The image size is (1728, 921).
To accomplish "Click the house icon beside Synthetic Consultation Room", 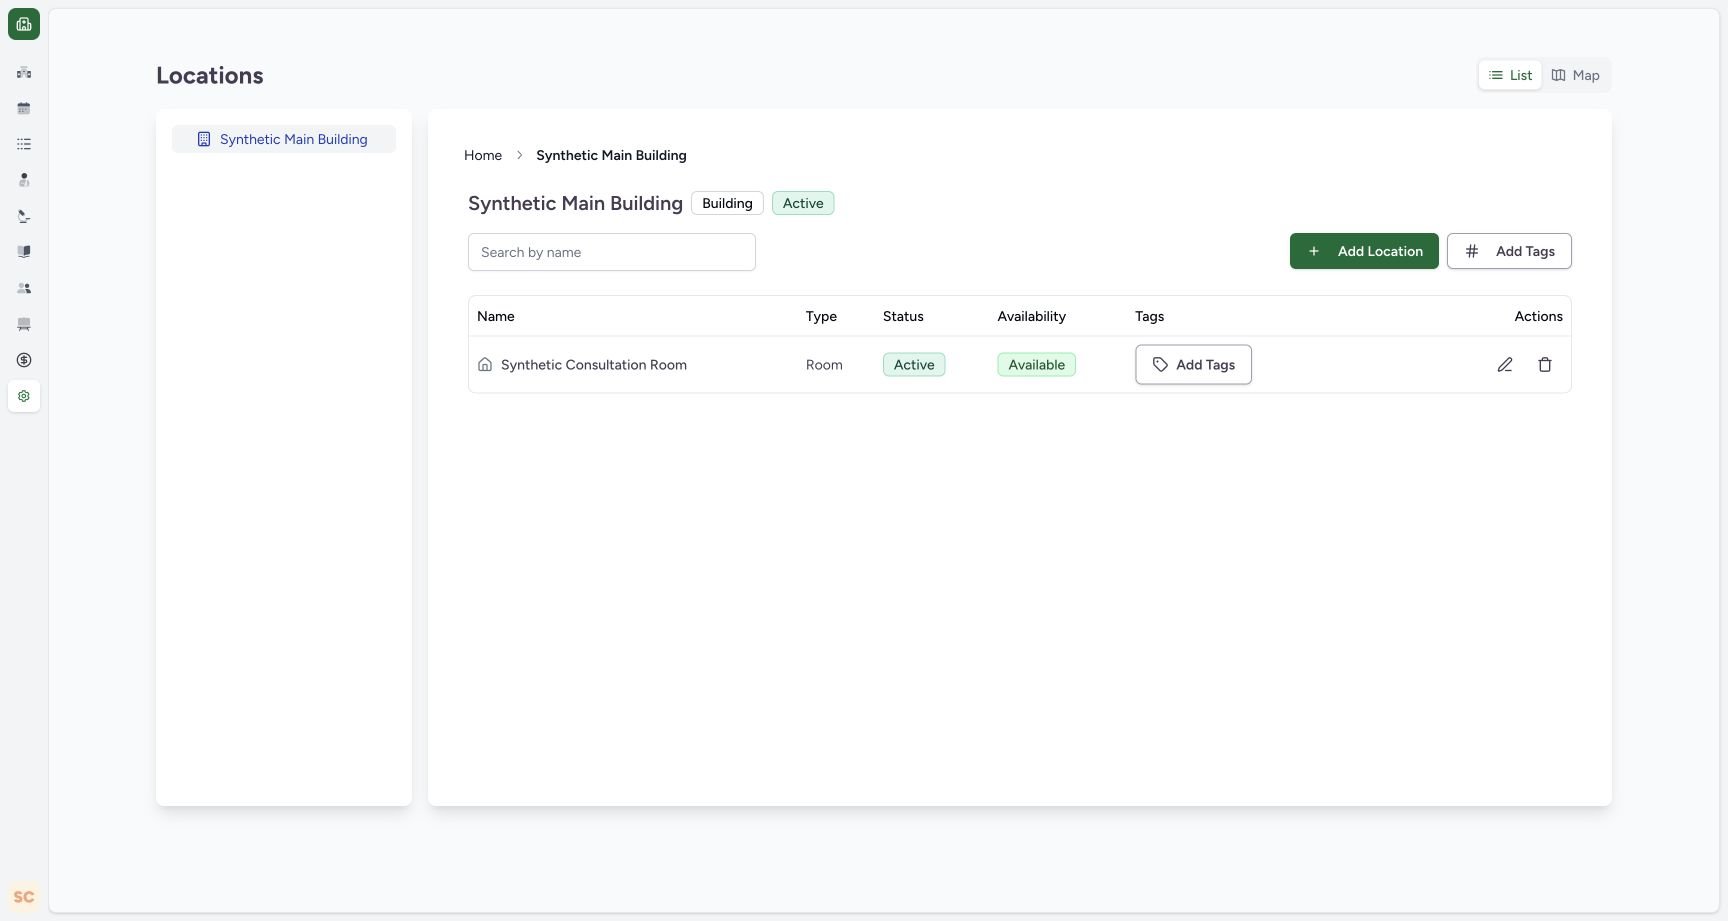I will point(485,365).
